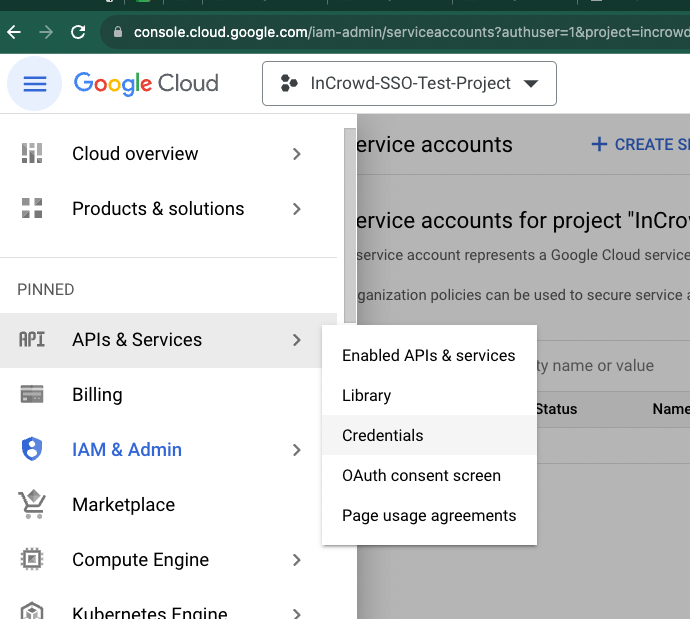Click the API icon beside APIs & Services
This screenshot has width=690, height=619.
pyautogui.click(x=32, y=340)
